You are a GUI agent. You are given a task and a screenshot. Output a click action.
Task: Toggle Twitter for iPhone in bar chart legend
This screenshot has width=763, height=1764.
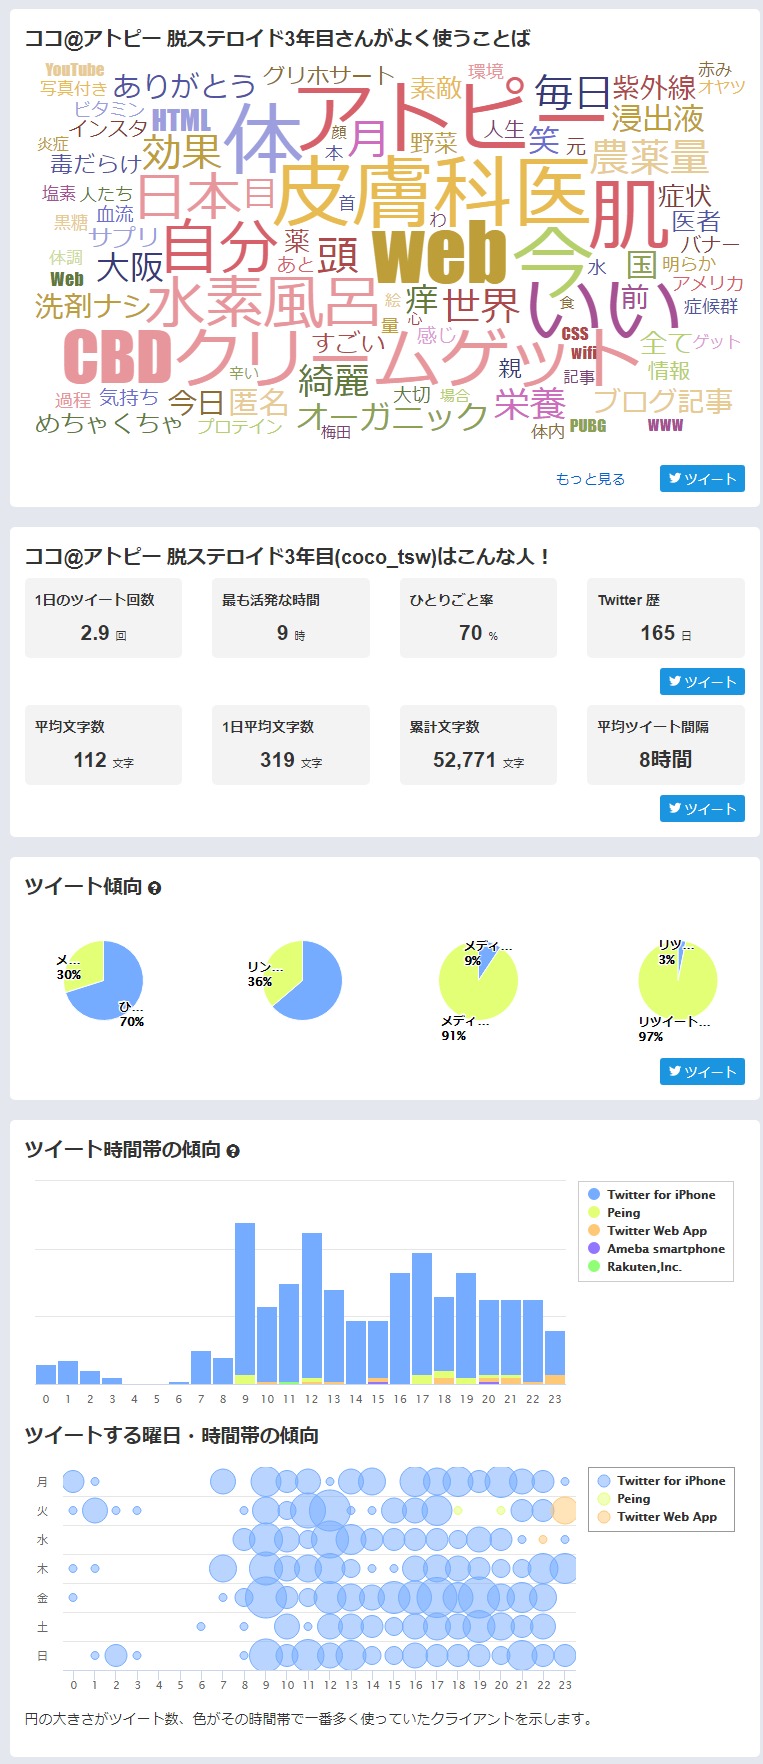pos(651,1195)
